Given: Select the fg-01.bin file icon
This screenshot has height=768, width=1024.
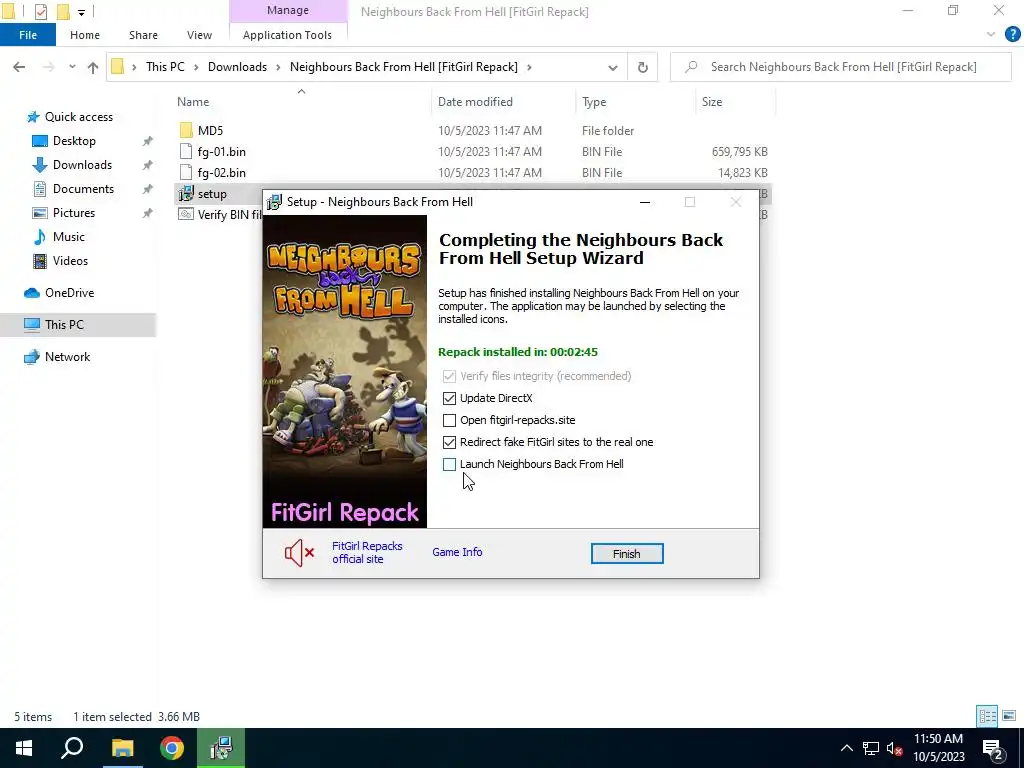Looking at the screenshot, I should click(x=186, y=152).
